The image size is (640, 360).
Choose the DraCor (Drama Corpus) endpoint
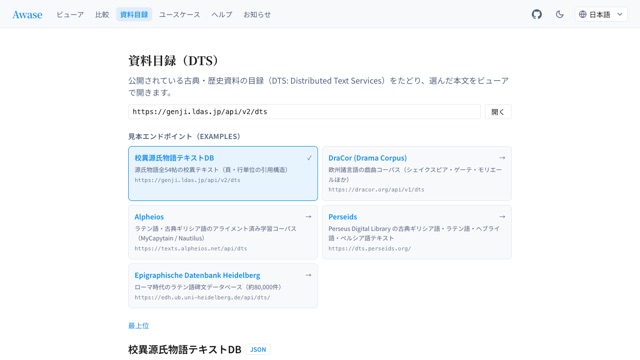click(x=417, y=173)
